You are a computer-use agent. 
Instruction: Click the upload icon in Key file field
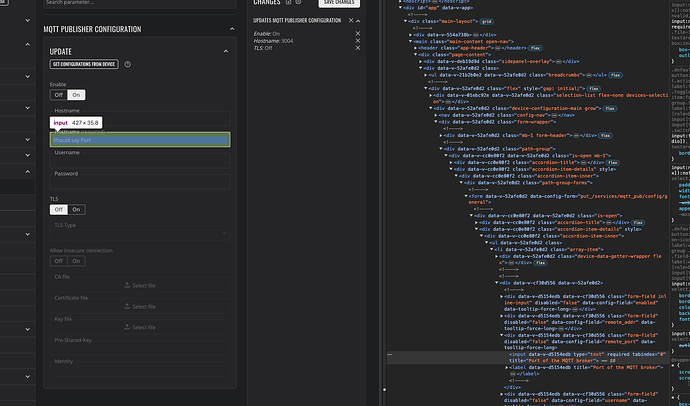(127, 327)
